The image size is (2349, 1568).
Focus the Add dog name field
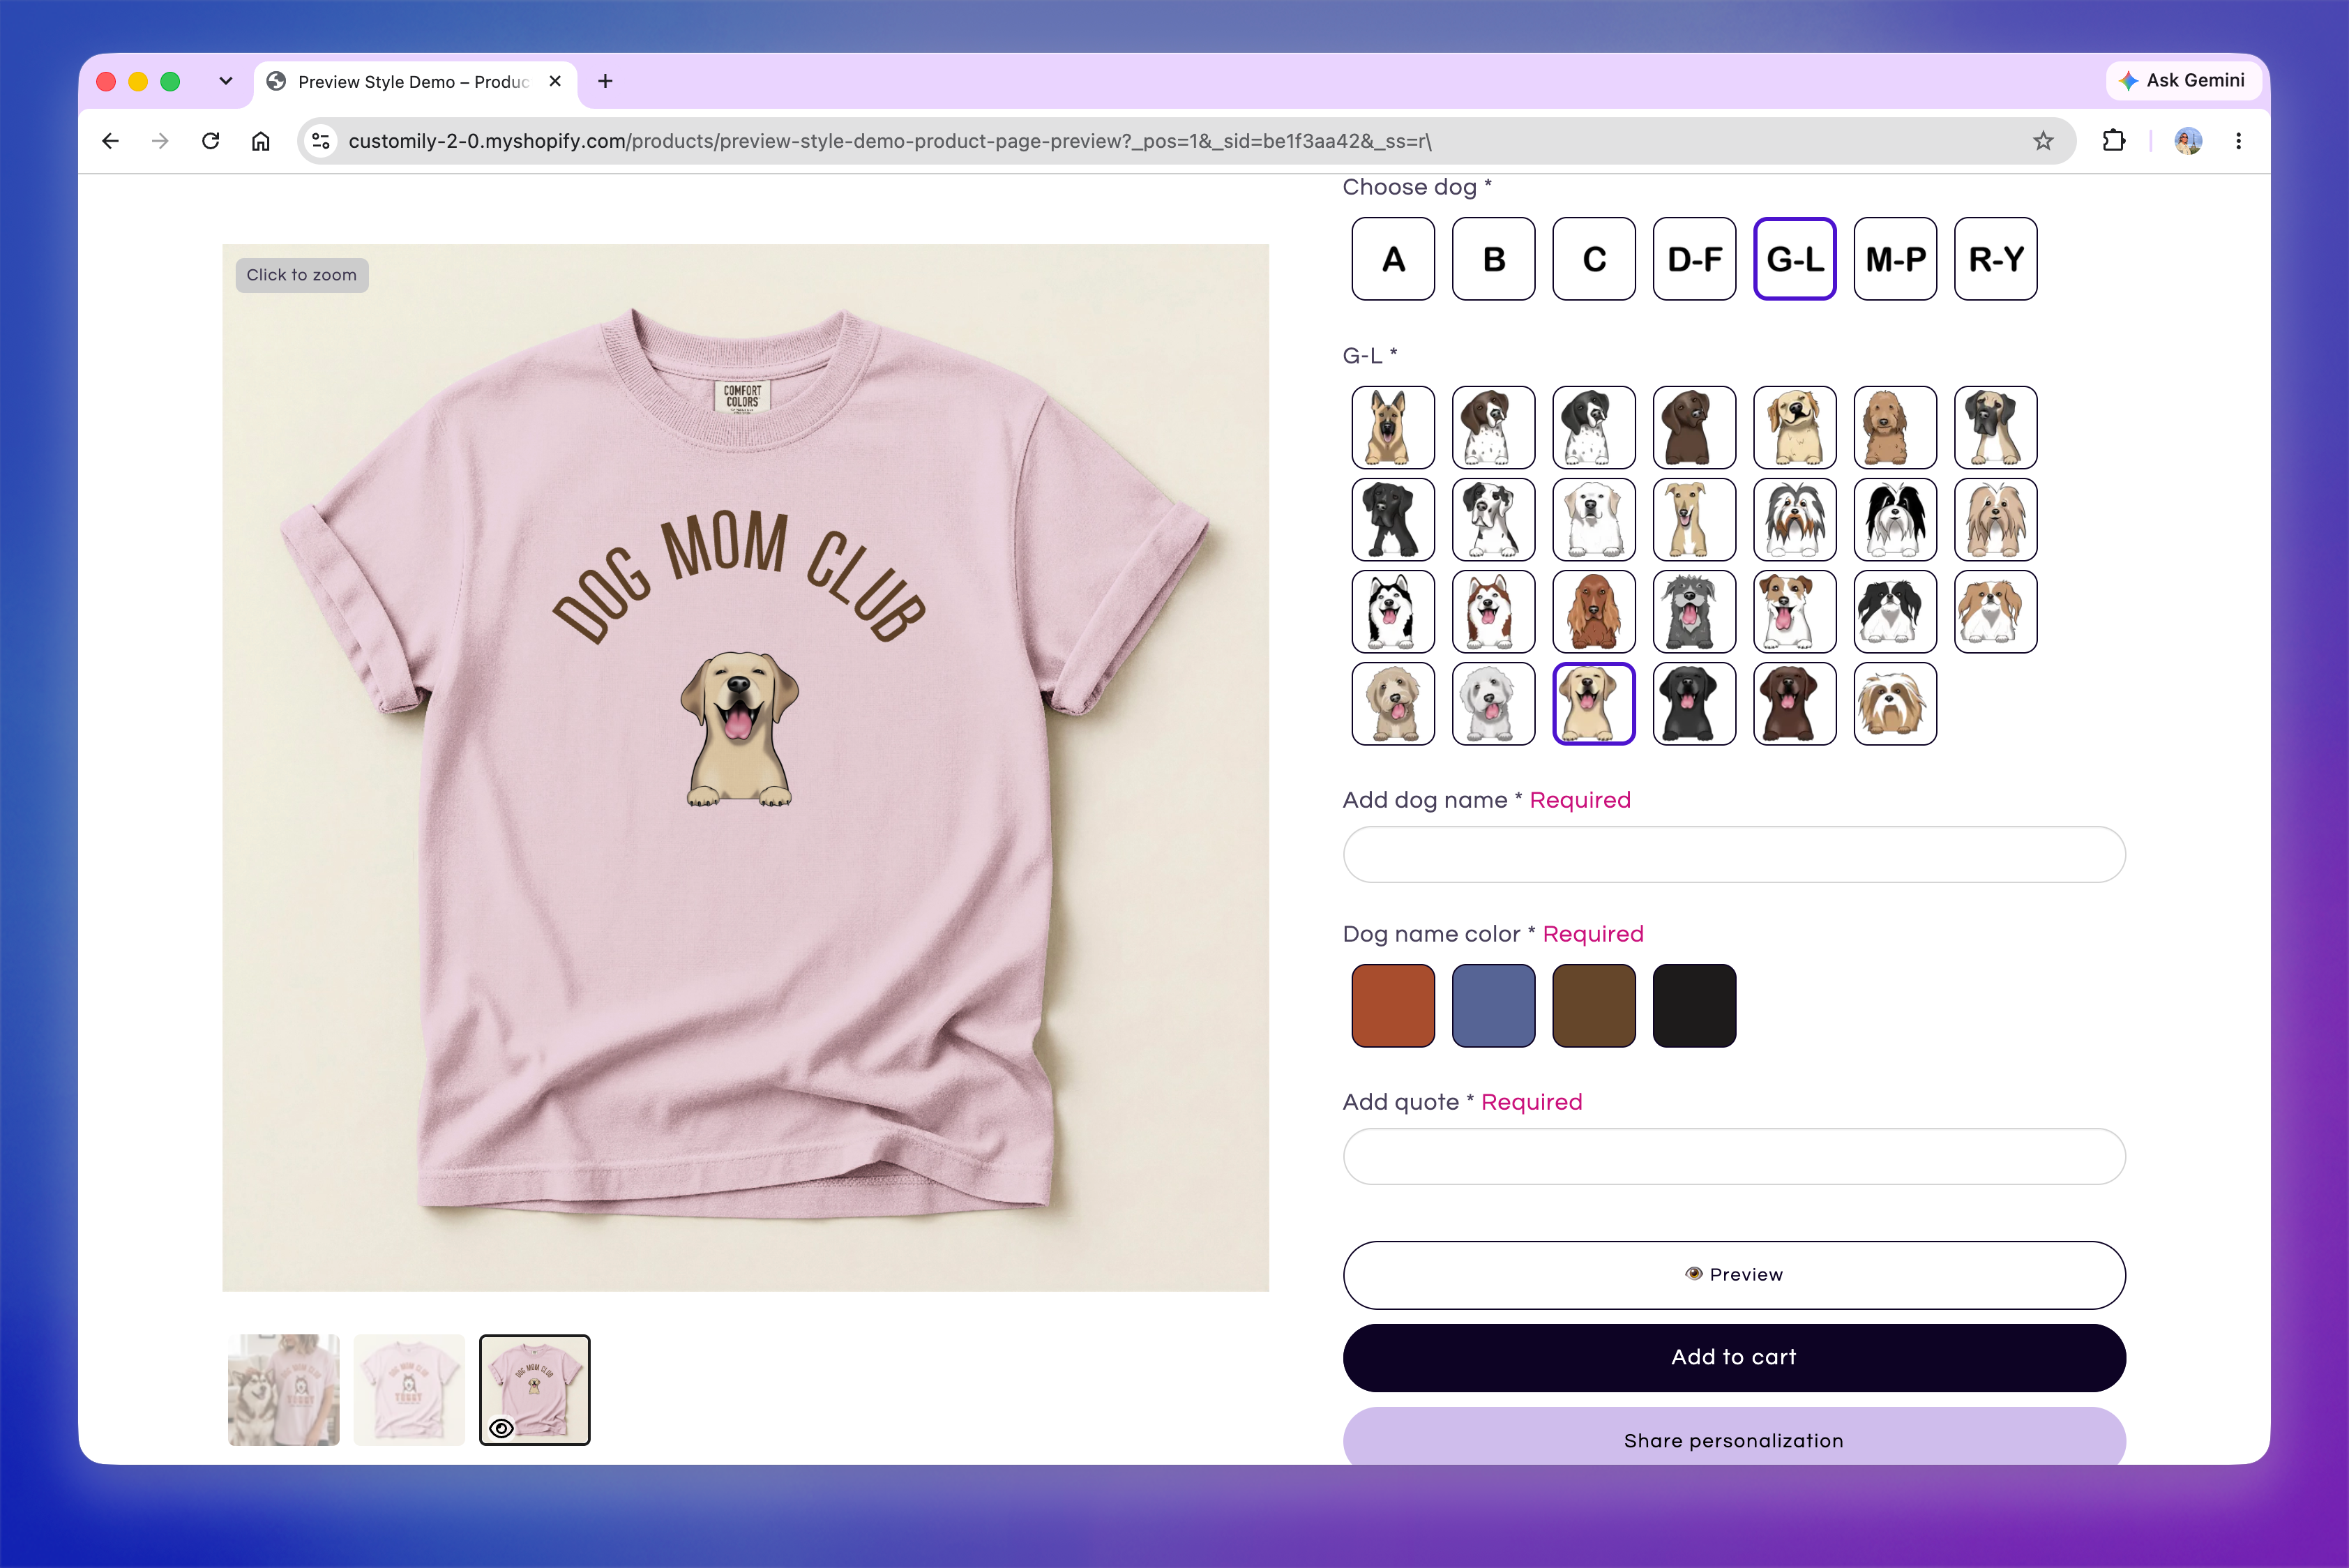pos(1734,854)
